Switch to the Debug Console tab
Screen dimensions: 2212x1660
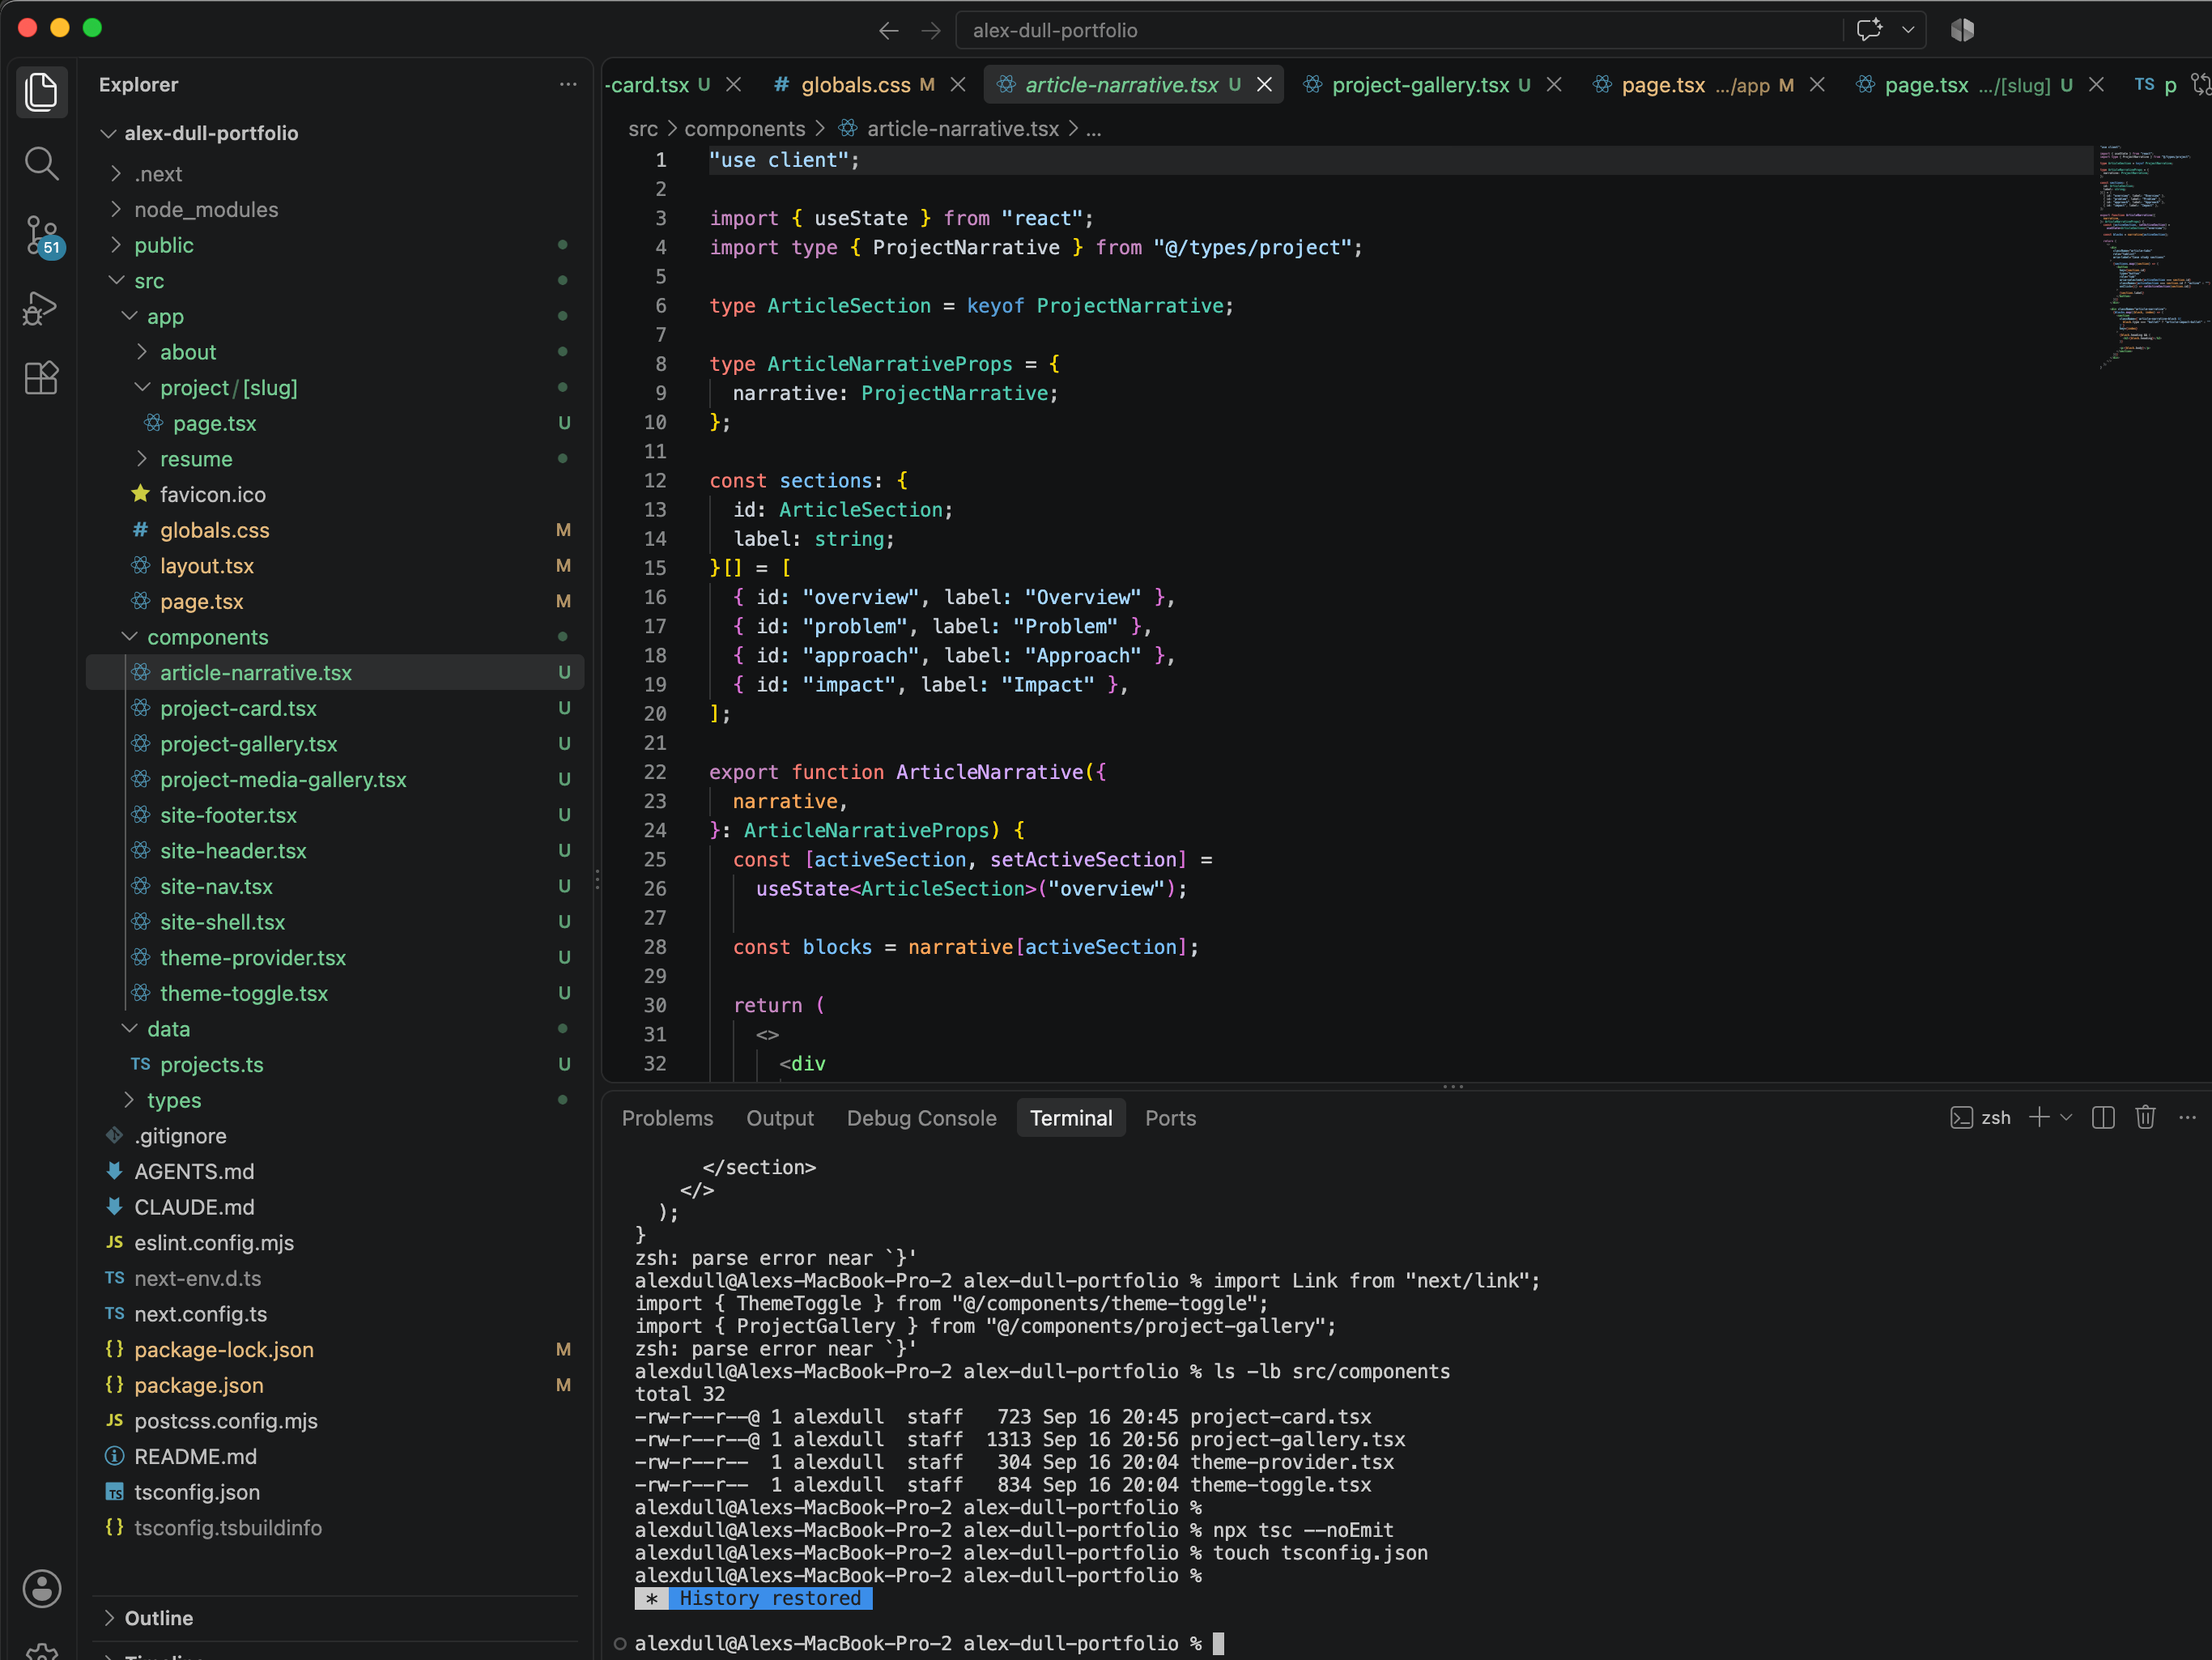point(921,1118)
